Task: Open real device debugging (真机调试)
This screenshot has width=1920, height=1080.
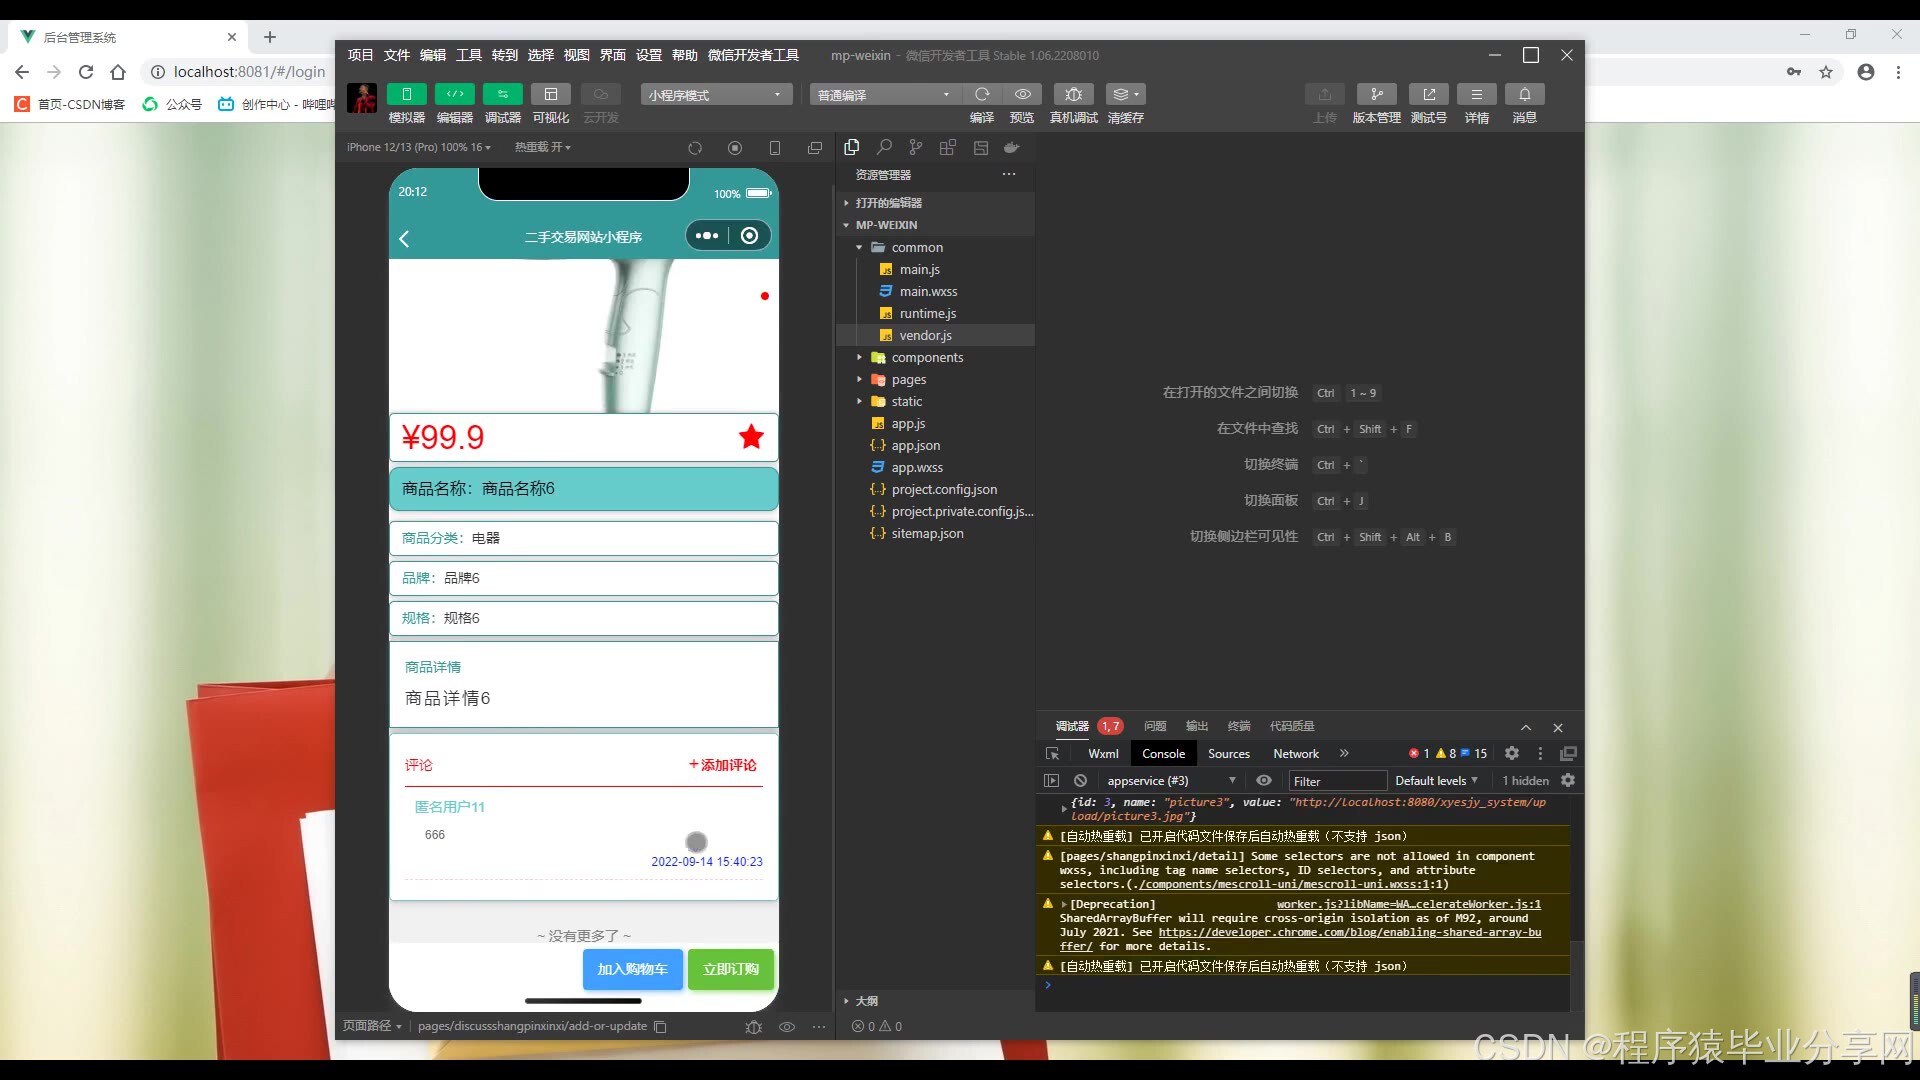Action: tap(1073, 94)
